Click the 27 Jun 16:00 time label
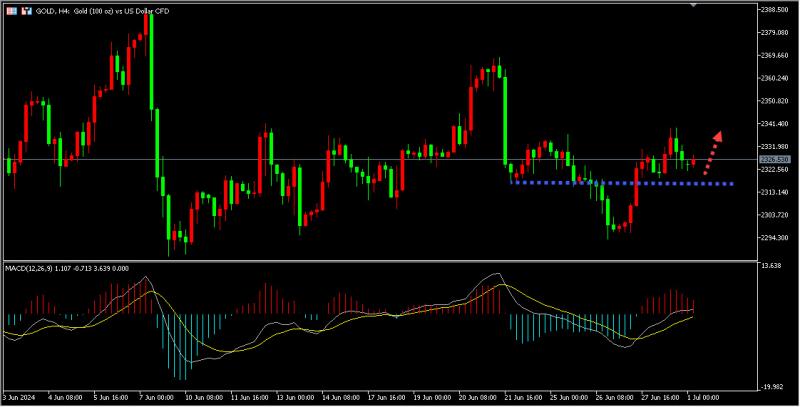The height and width of the screenshot is (407, 800). (x=662, y=397)
